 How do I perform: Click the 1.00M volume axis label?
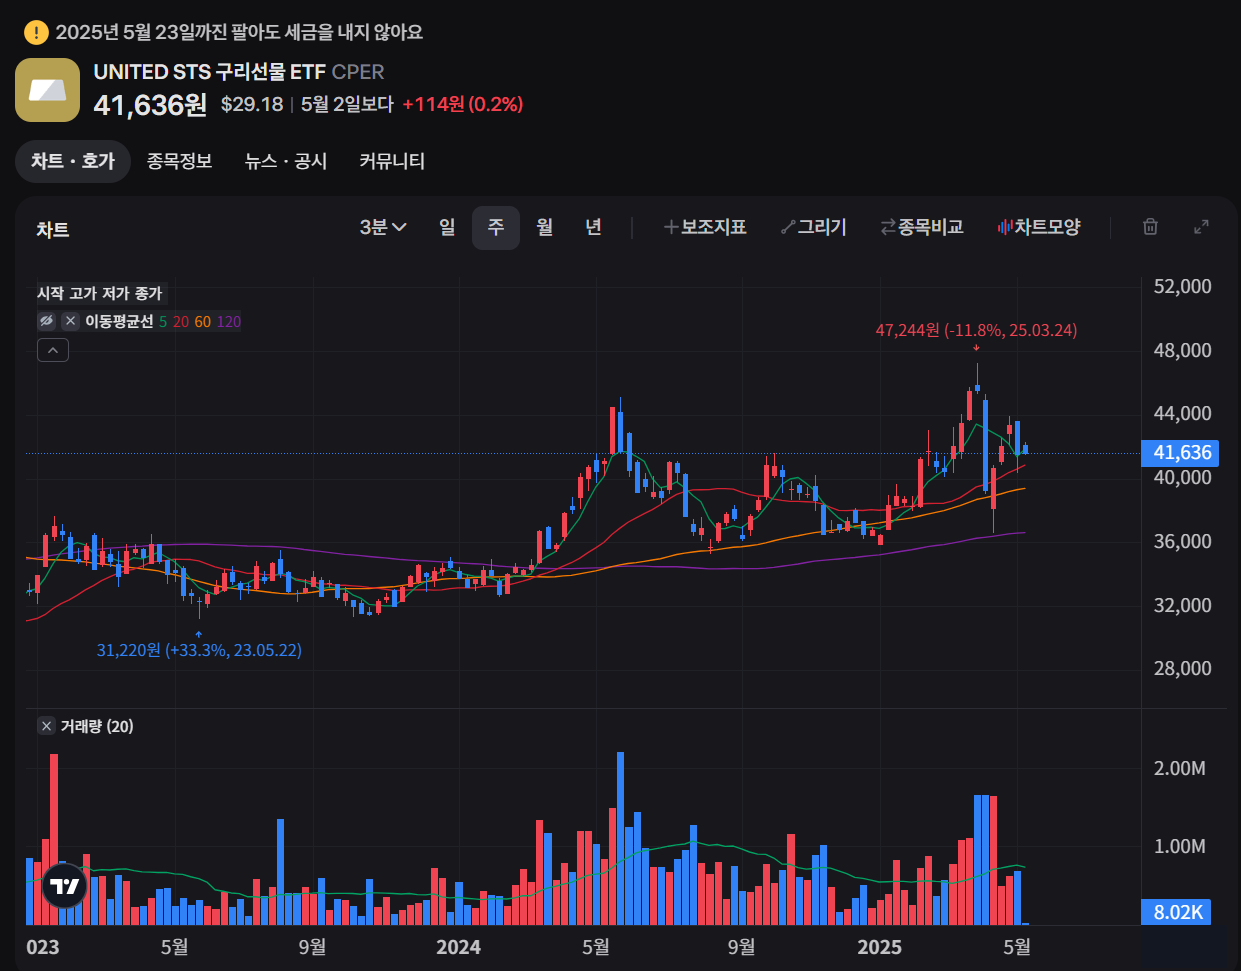[x=1180, y=847]
